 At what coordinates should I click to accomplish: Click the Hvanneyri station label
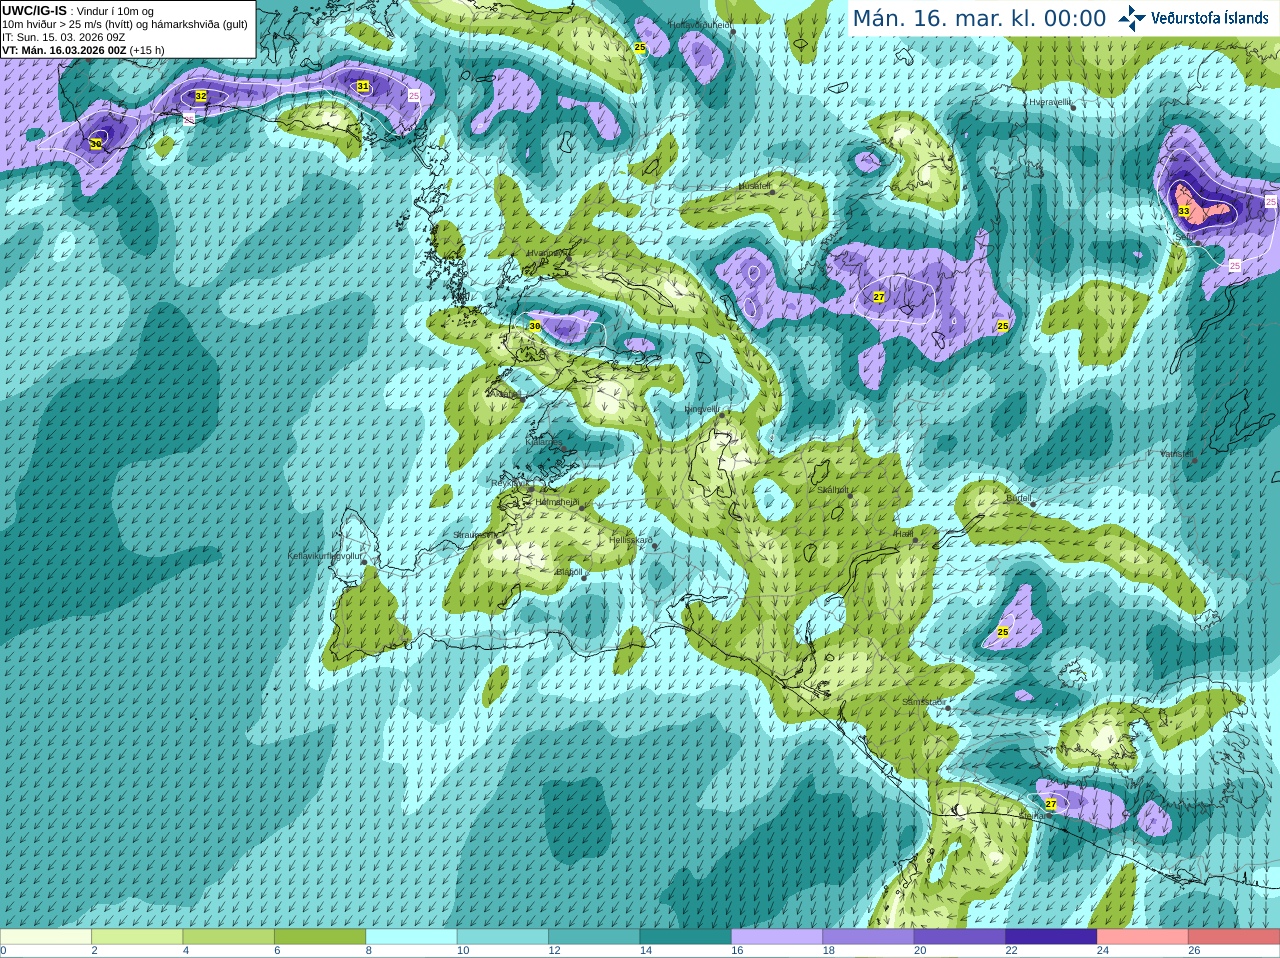[546, 253]
